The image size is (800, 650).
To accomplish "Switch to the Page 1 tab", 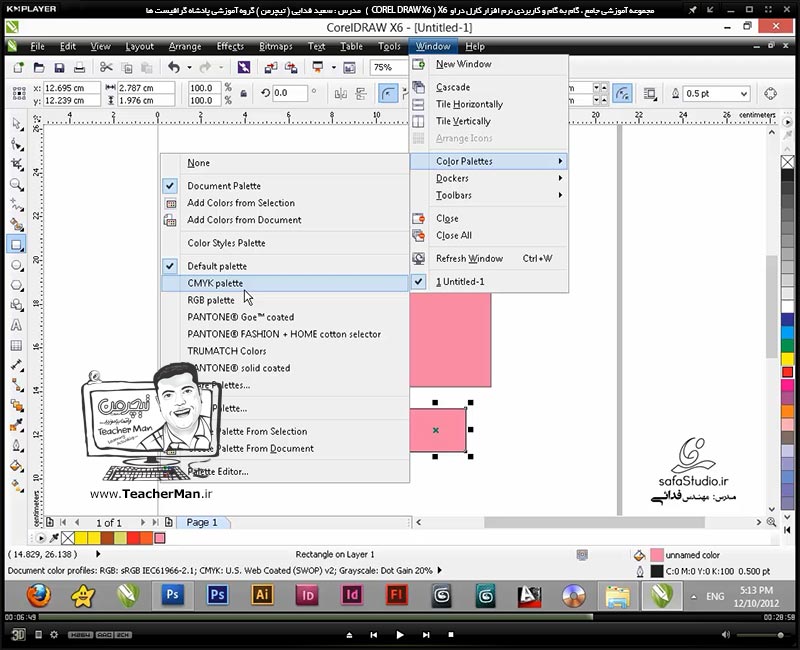I will (202, 522).
